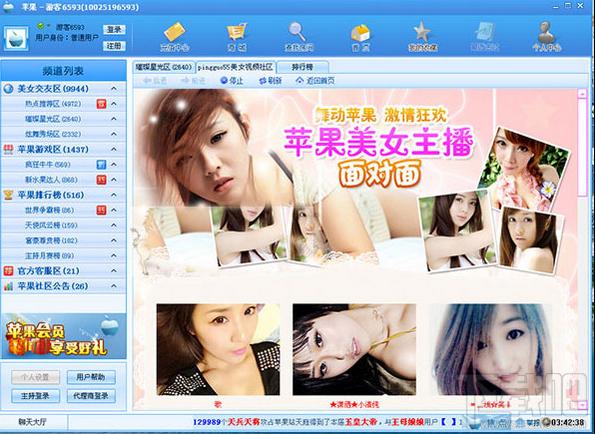Collapse the 苹果游戏区 channel group
Screen dimensions: 595x434
point(113,149)
